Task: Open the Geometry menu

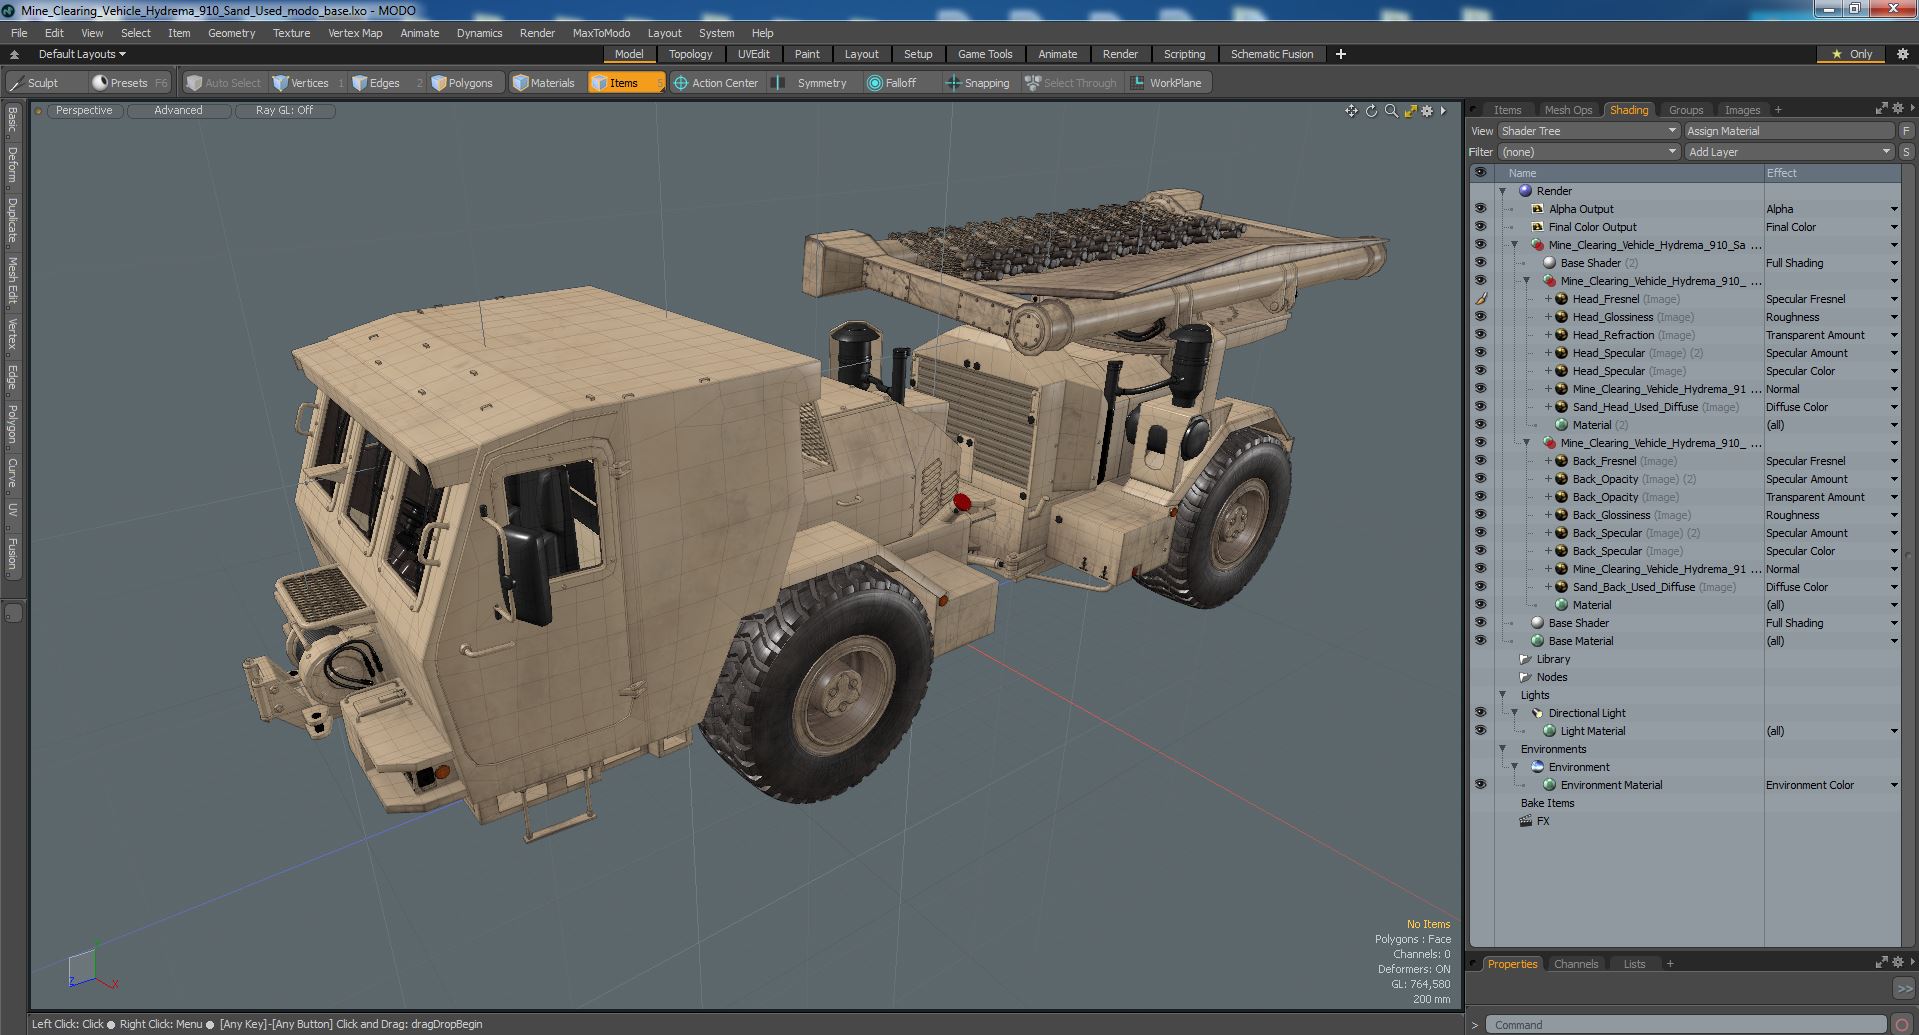Action: coord(231,33)
